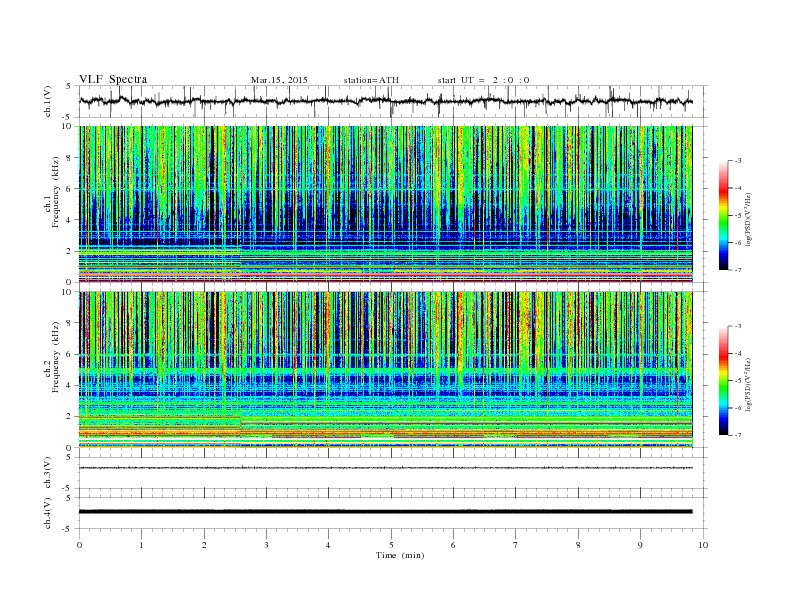The height and width of the screenshot is (612, 792).
Task: Click the '2' kHz tick on ch.2 spectrogram
Action: [70, 417]
